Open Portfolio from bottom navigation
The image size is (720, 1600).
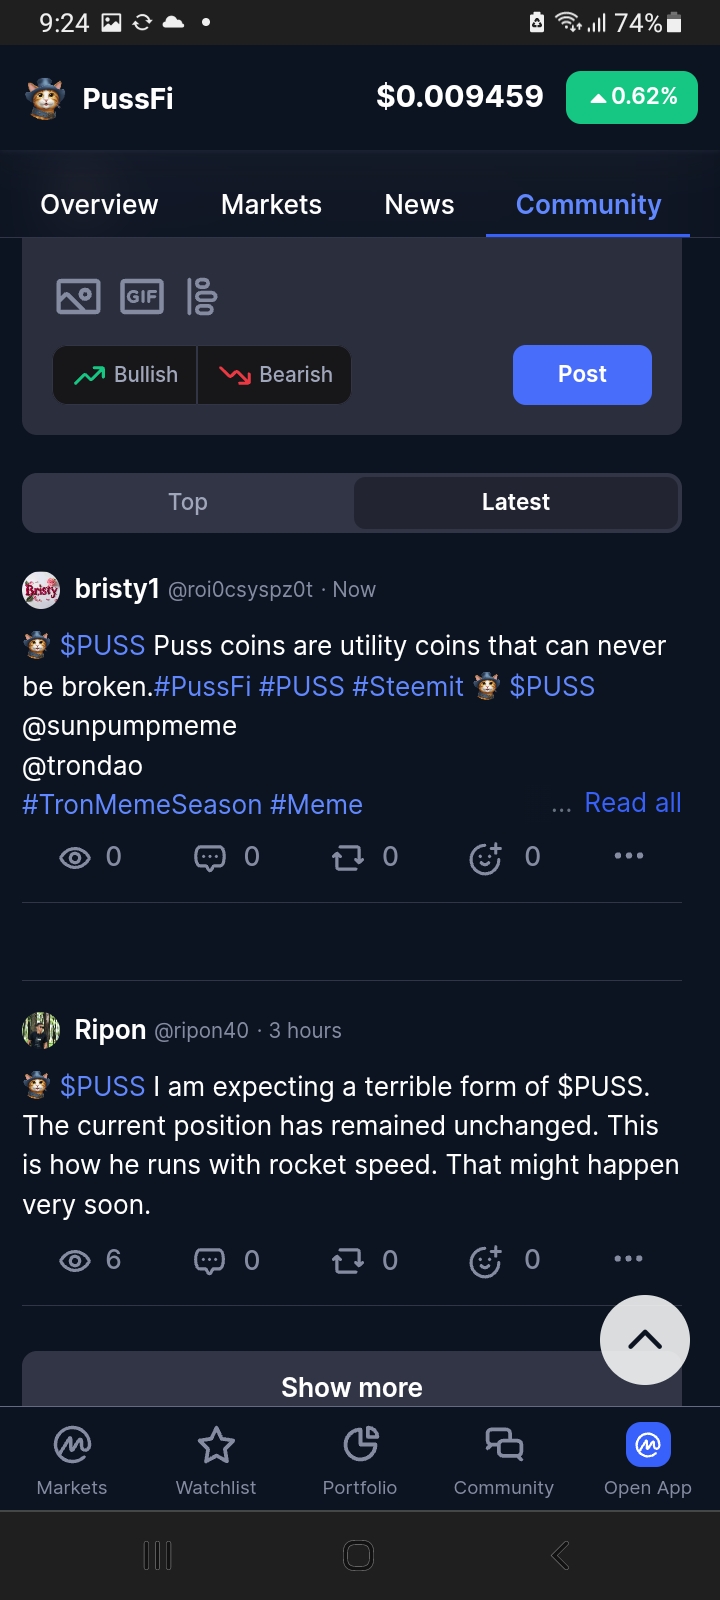360,1460
